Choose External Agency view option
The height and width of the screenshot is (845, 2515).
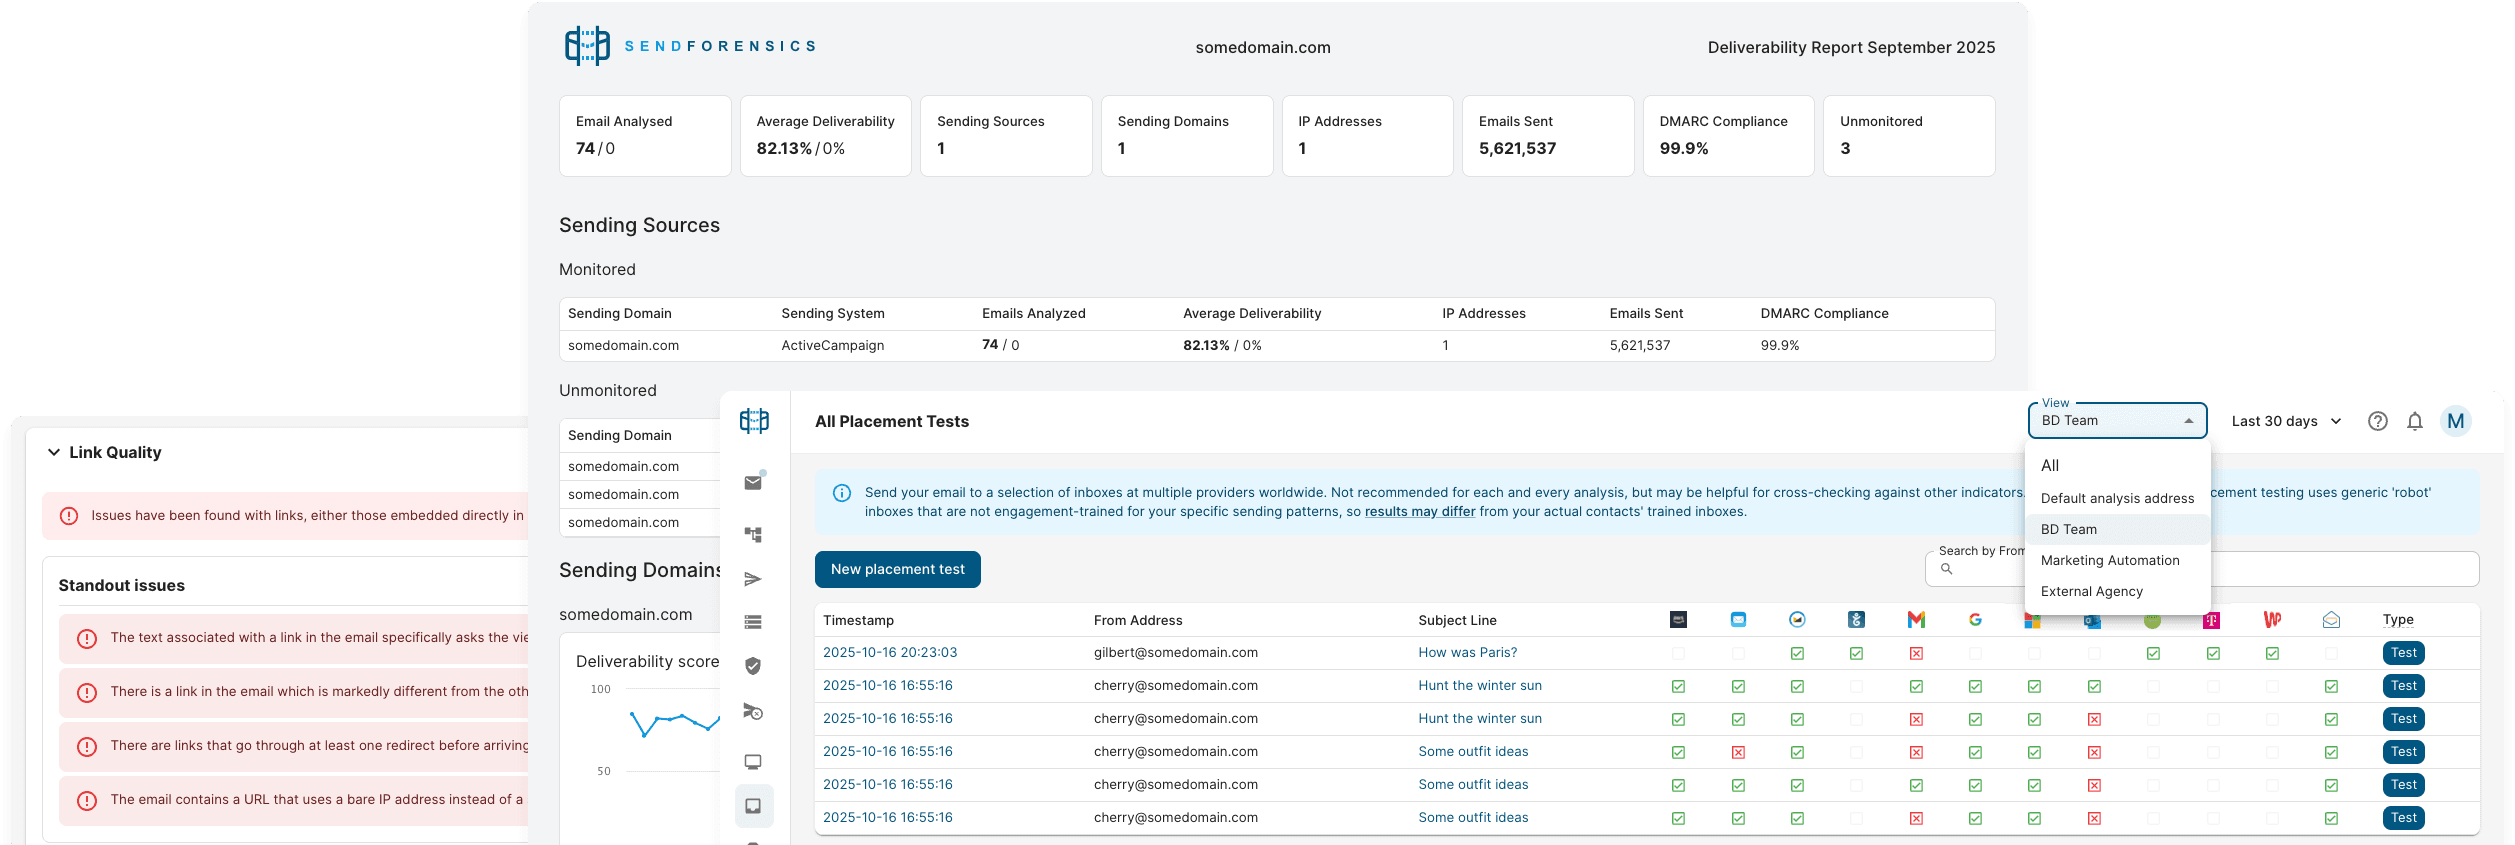point(2091,591)
